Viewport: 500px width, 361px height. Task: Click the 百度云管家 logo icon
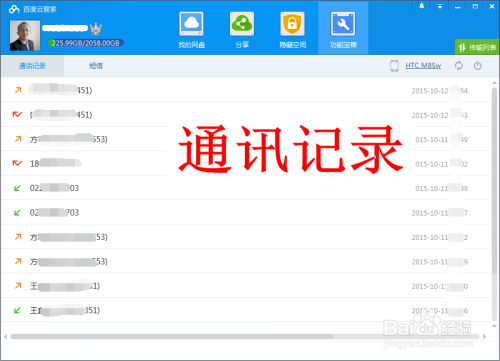(14, 9)
